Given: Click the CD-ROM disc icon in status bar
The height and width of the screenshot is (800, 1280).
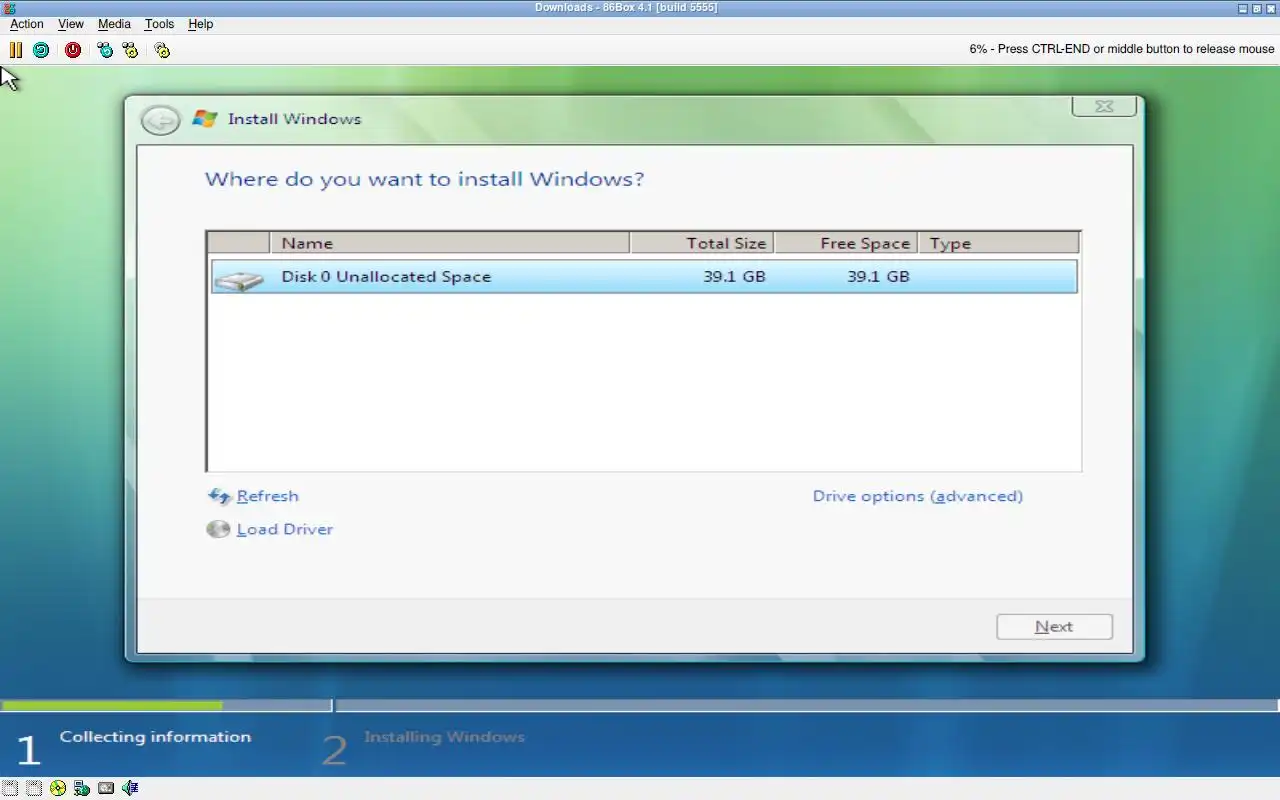Looking at the screenshot, I should 58,788.
